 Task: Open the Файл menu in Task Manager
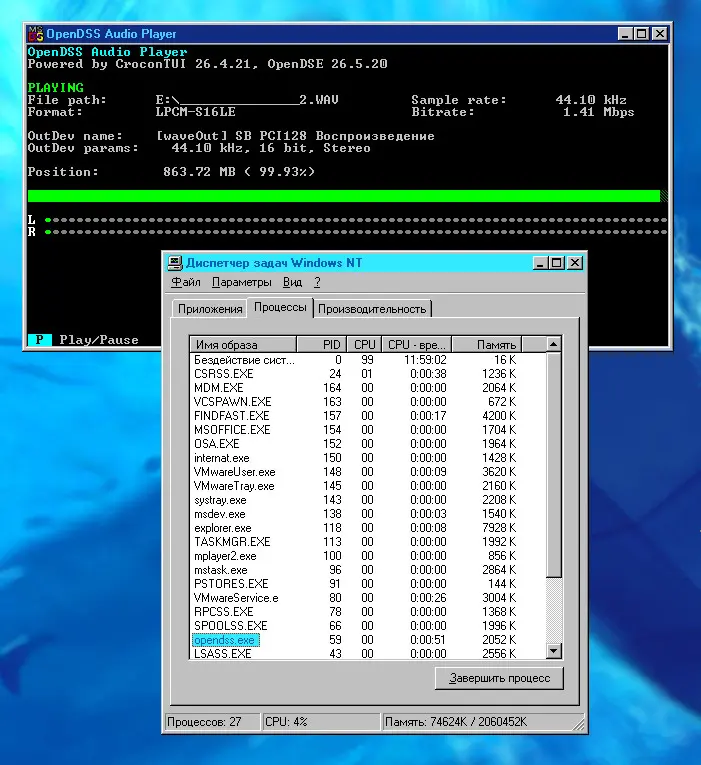[x=186, y=282]
